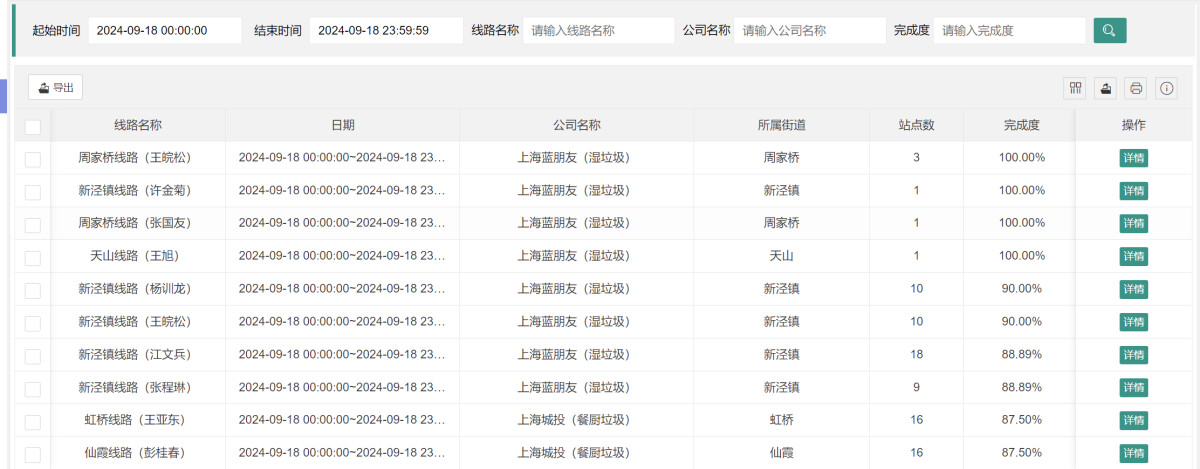Open 详情 for 周家桥线路（王皖松）
1200x469 pixels.
coord(1133,158)
